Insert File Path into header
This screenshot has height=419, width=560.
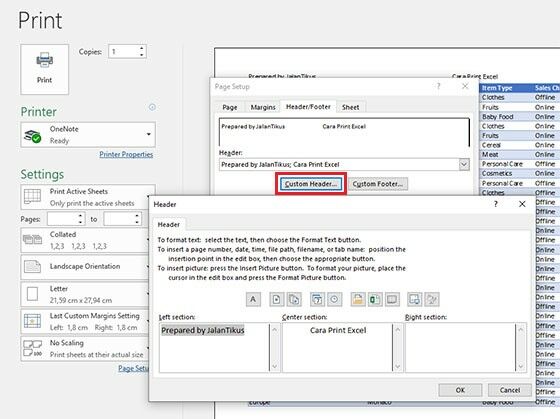click(358, 299)
